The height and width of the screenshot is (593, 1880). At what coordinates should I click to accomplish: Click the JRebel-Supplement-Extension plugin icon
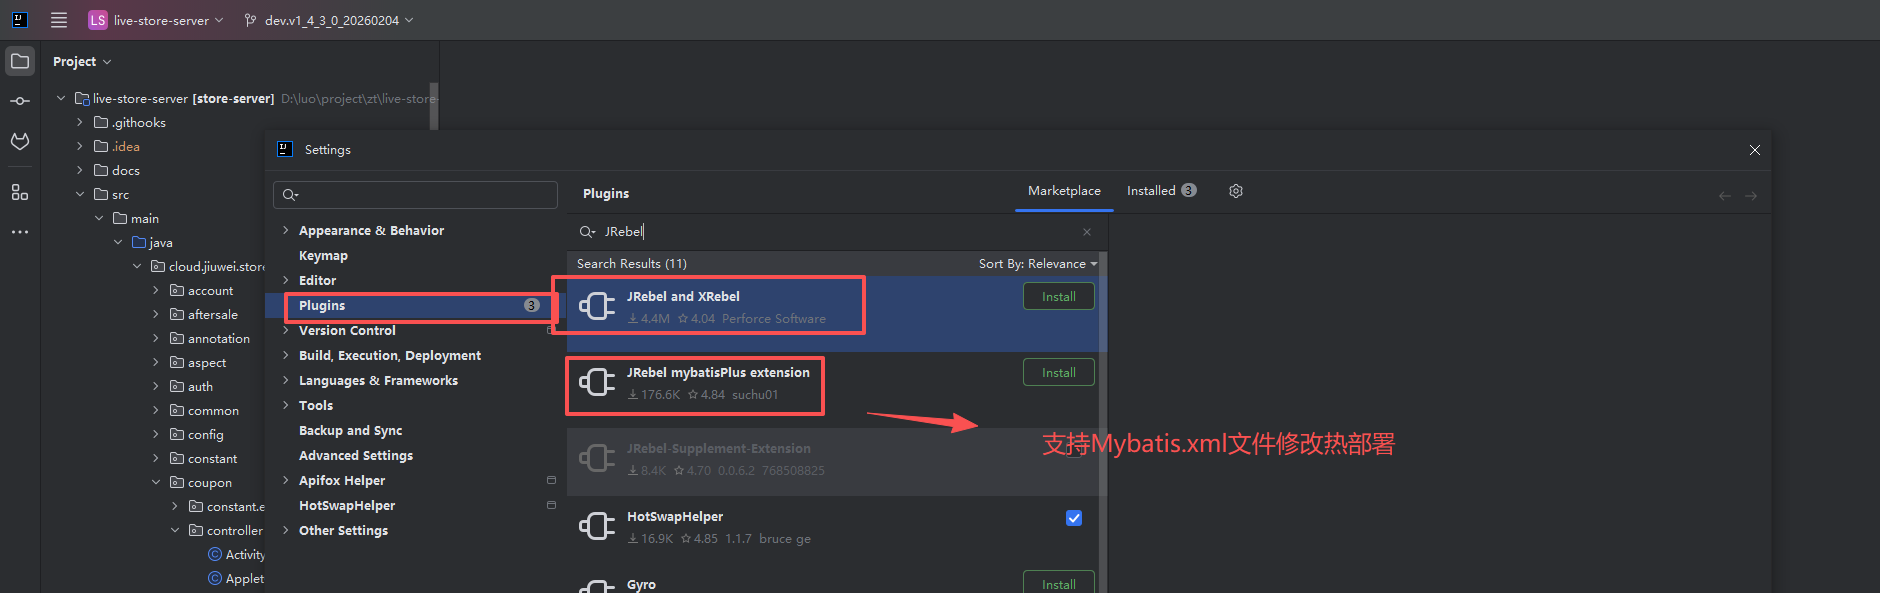coord(597,458)
